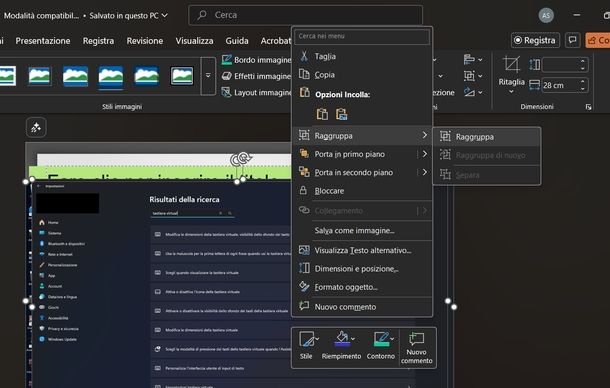Select Porta in primo piano
This screenshot has height=388, width=610.
(349, 154)
